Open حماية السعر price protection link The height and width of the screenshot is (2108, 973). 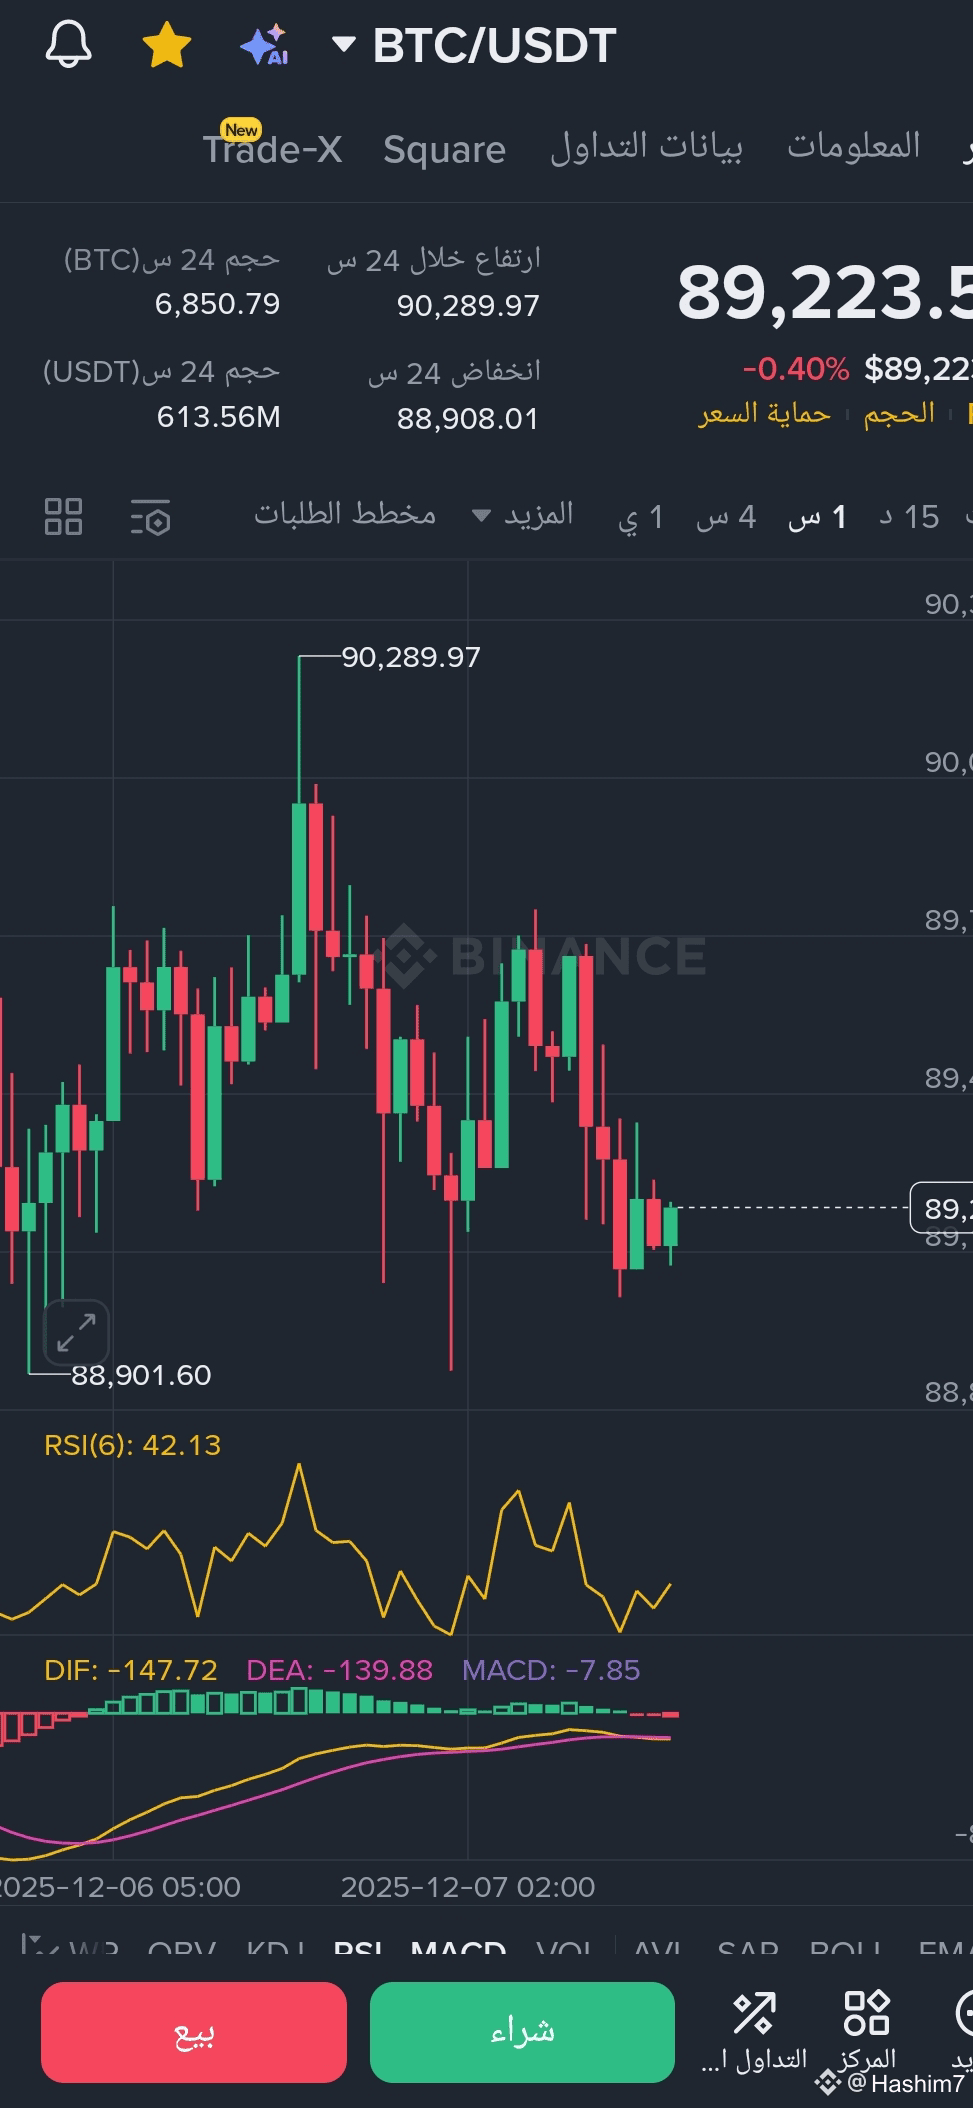[x=765, y=413]
